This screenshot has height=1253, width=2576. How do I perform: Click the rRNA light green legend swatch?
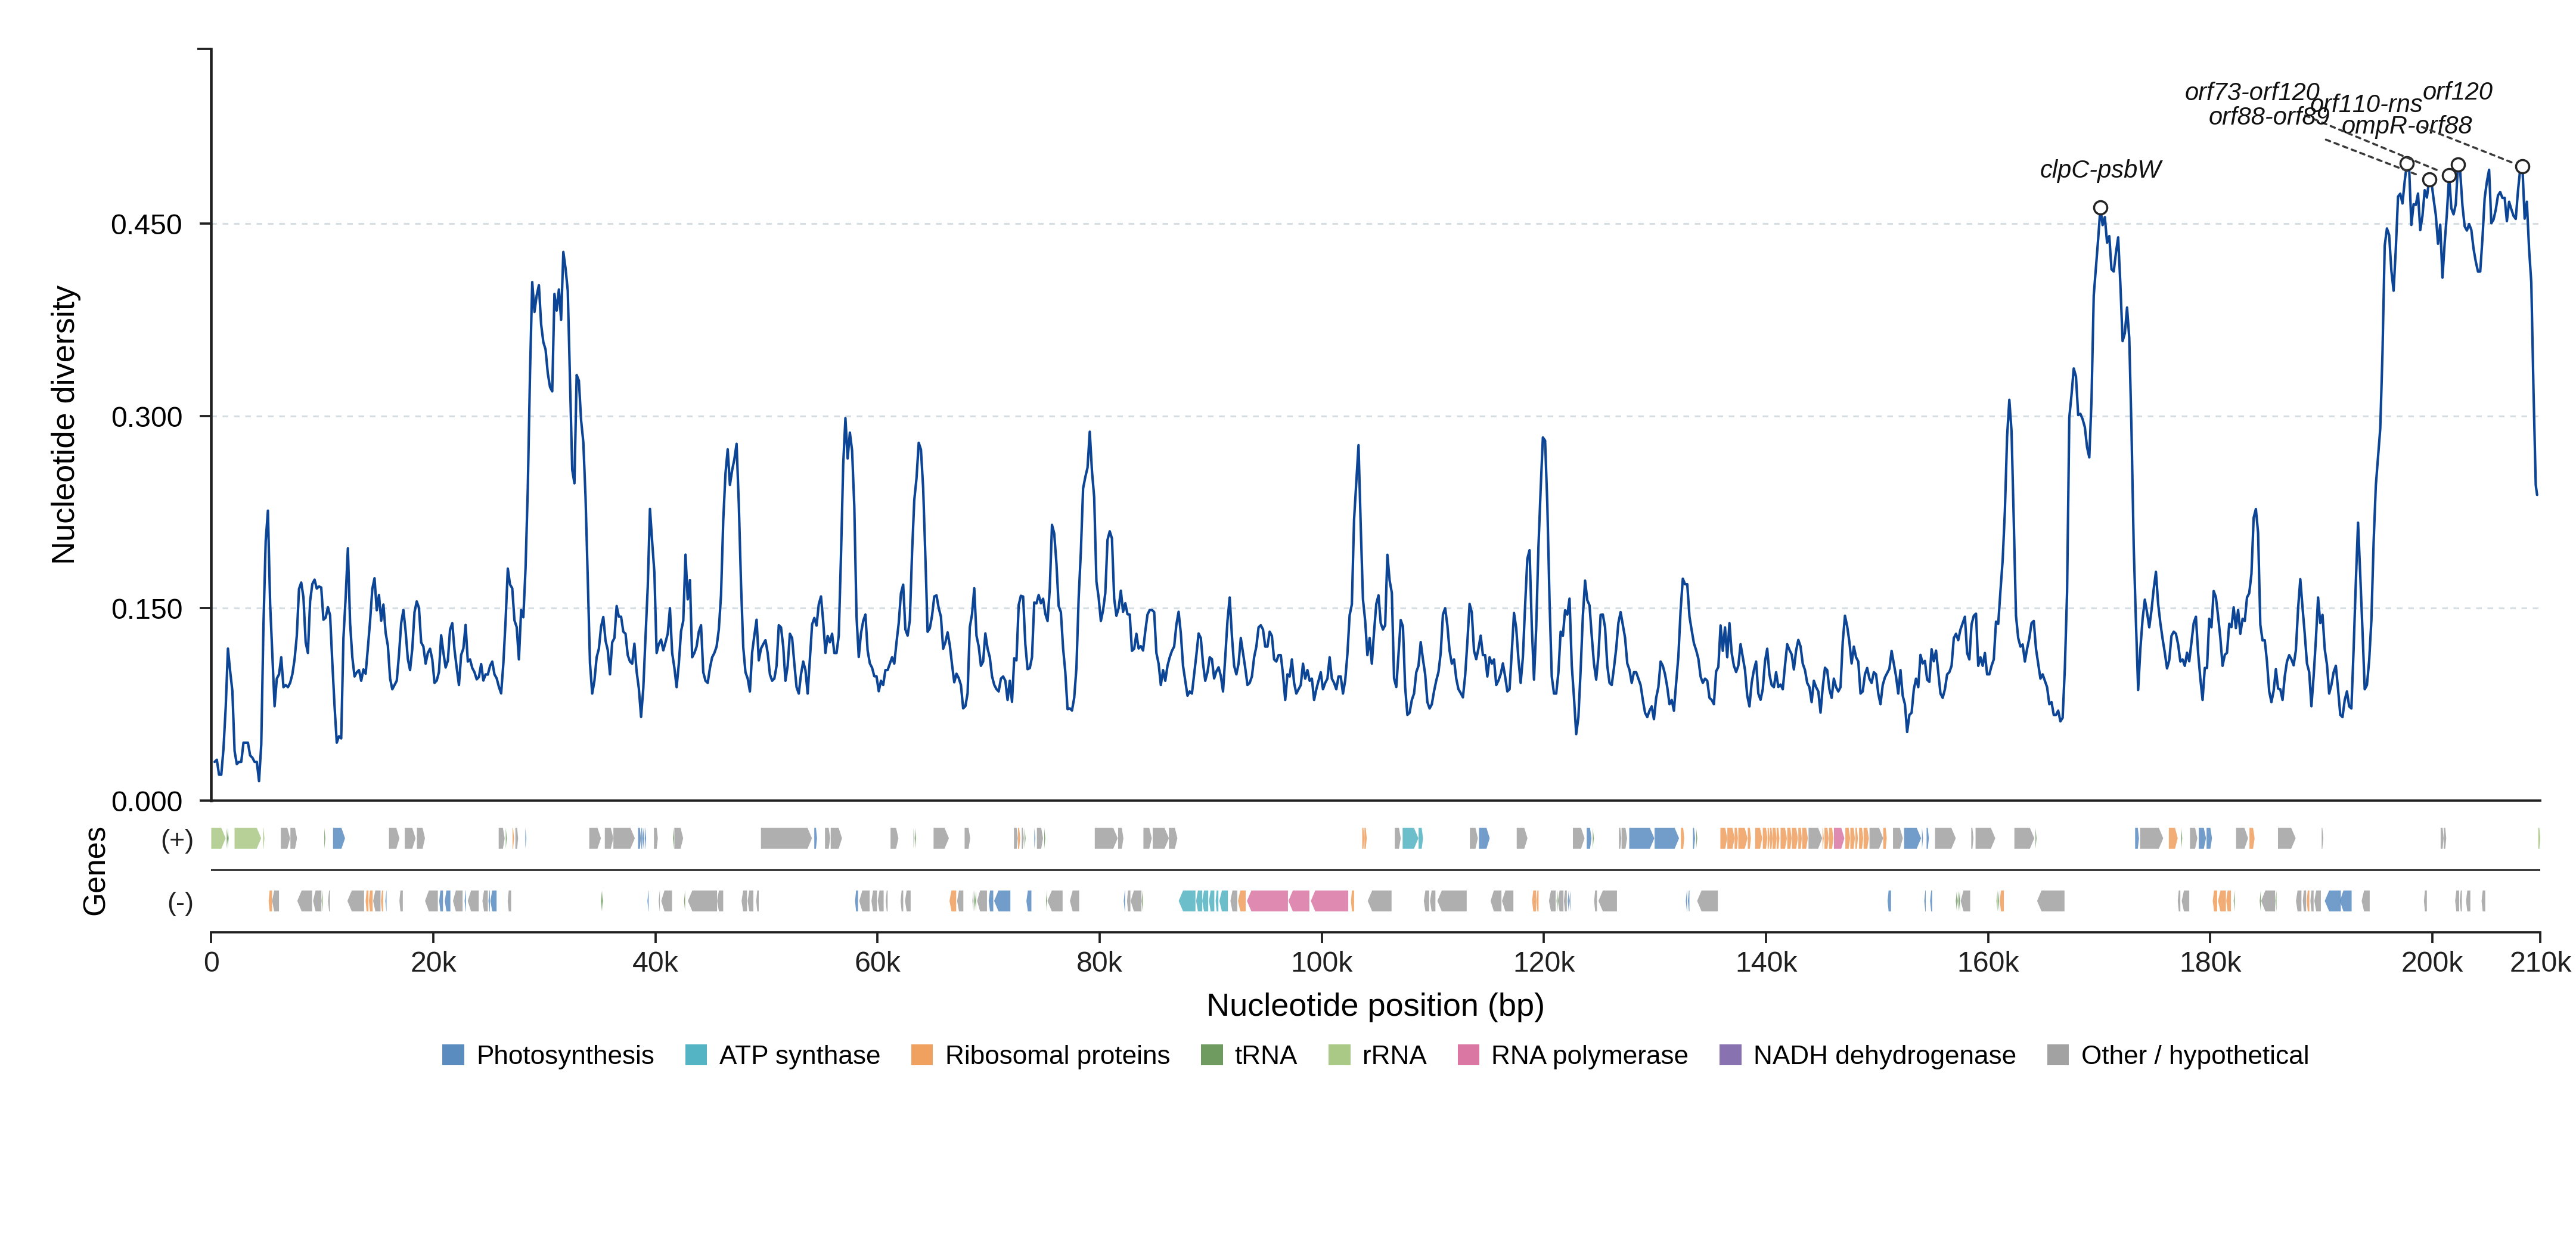[1339, 1055]
